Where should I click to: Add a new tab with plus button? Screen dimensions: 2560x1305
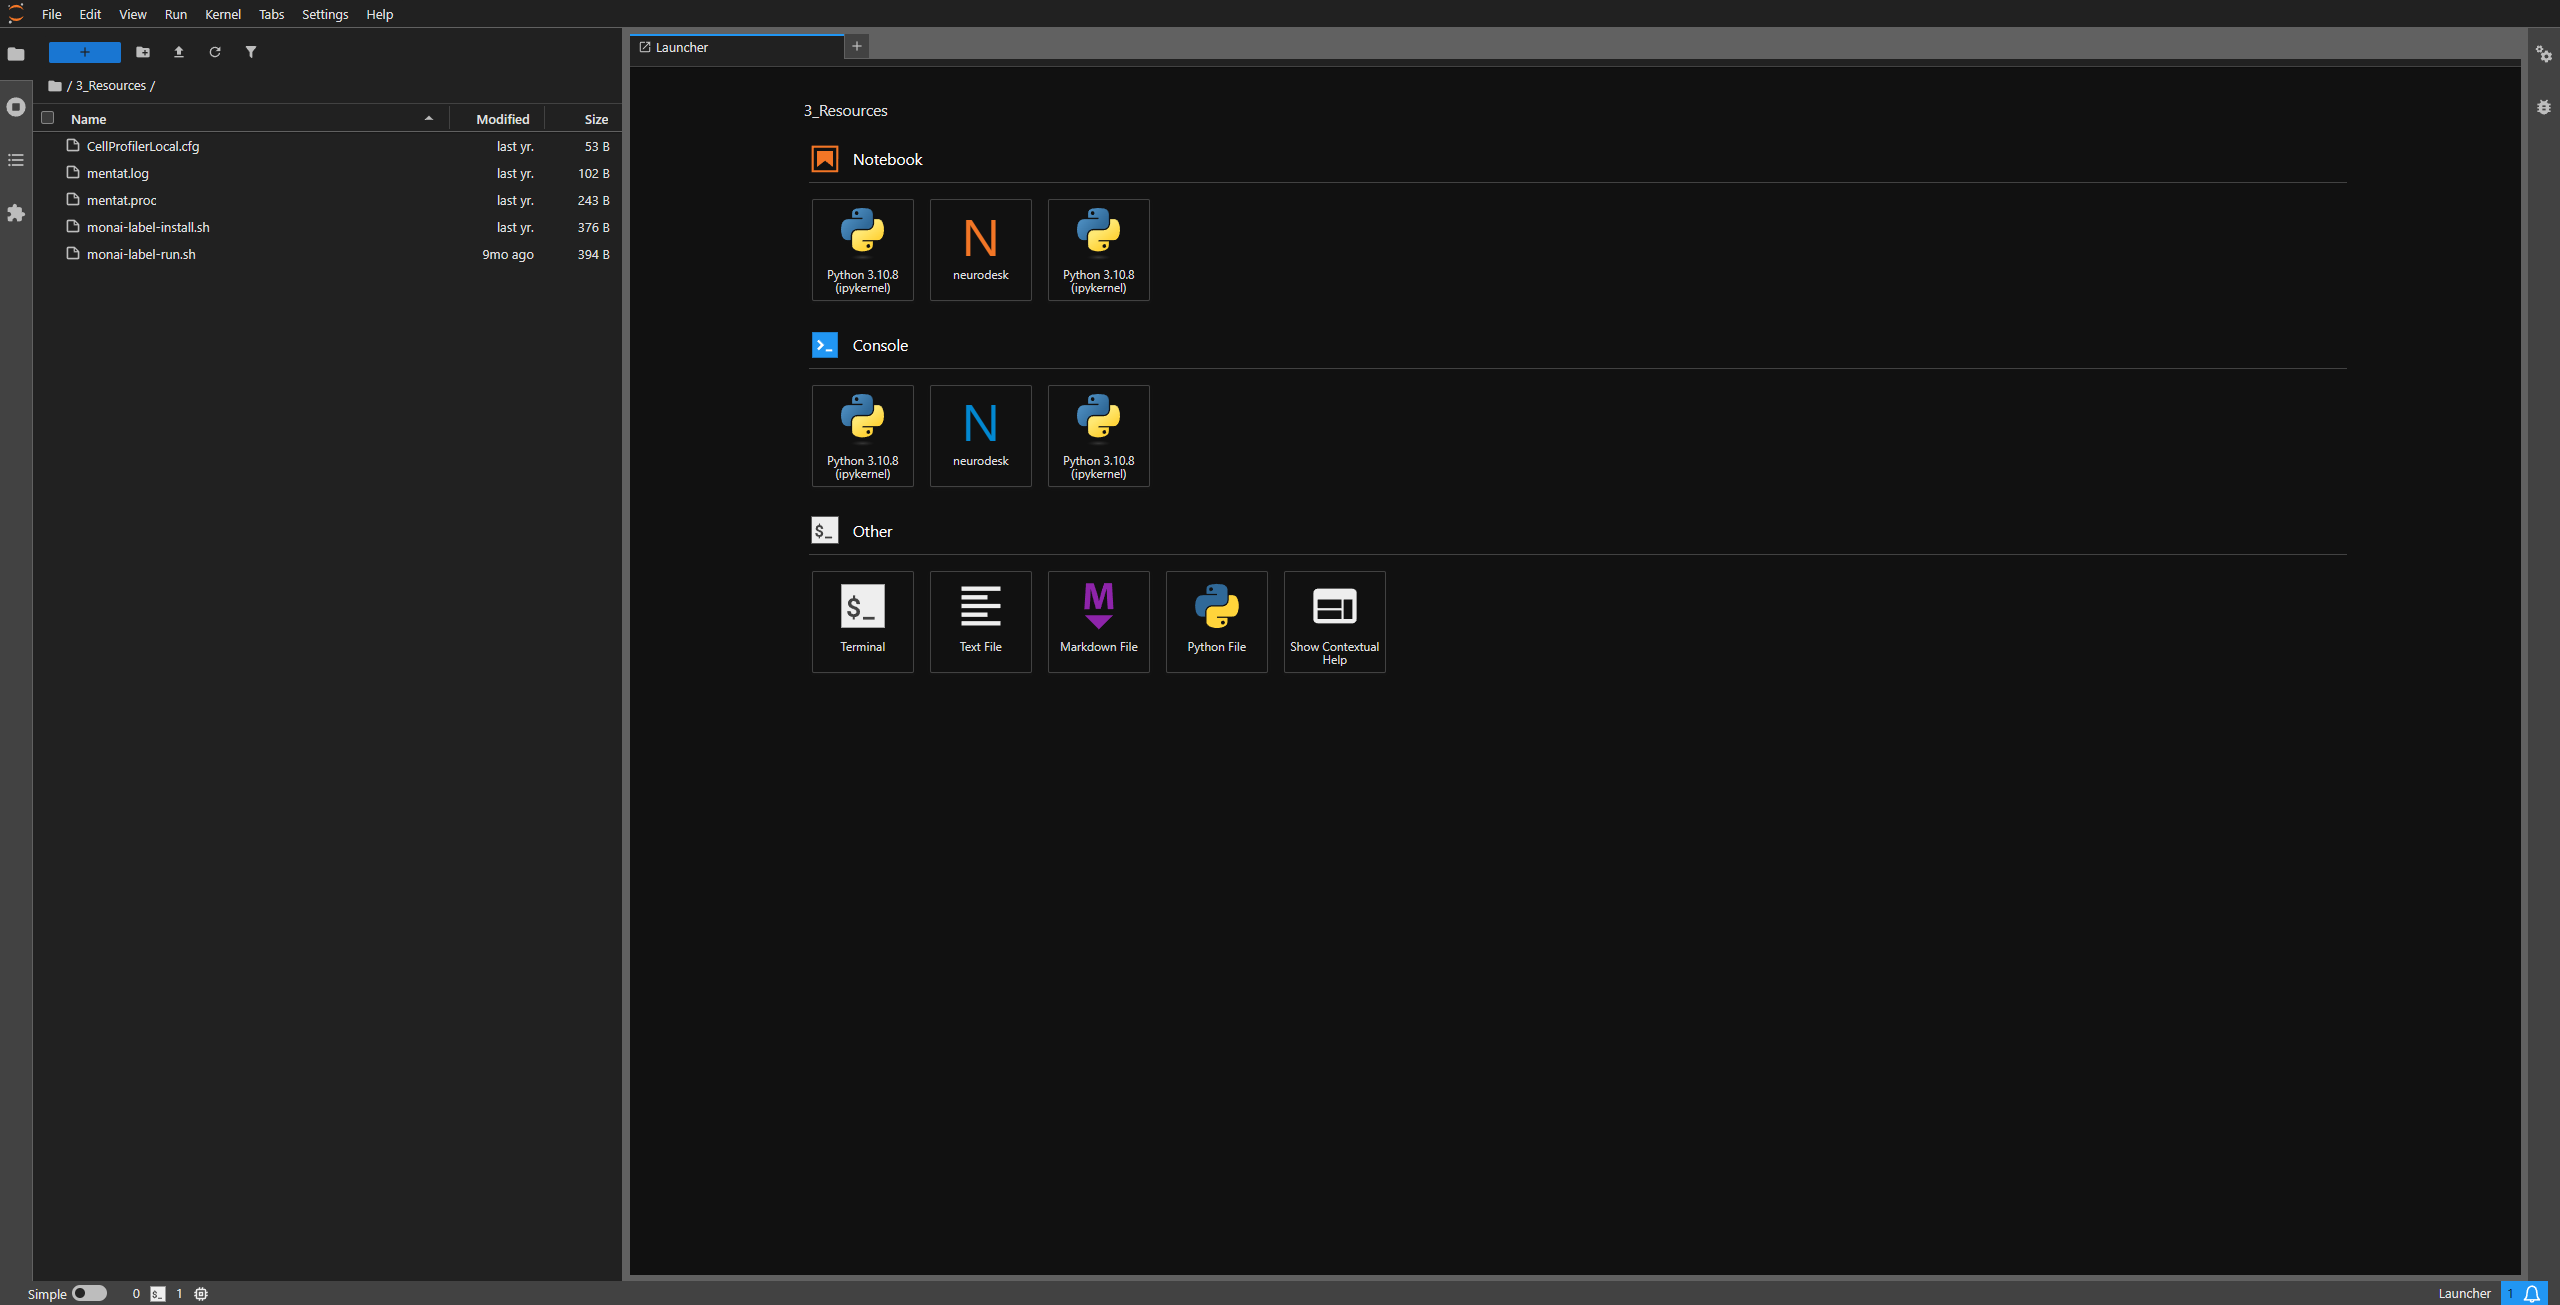[x=857, y=46]
